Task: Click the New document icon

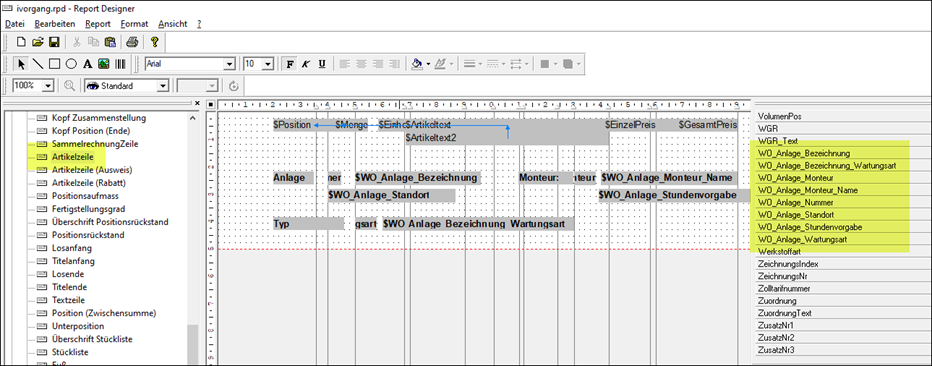Action: tap(21, 42)
